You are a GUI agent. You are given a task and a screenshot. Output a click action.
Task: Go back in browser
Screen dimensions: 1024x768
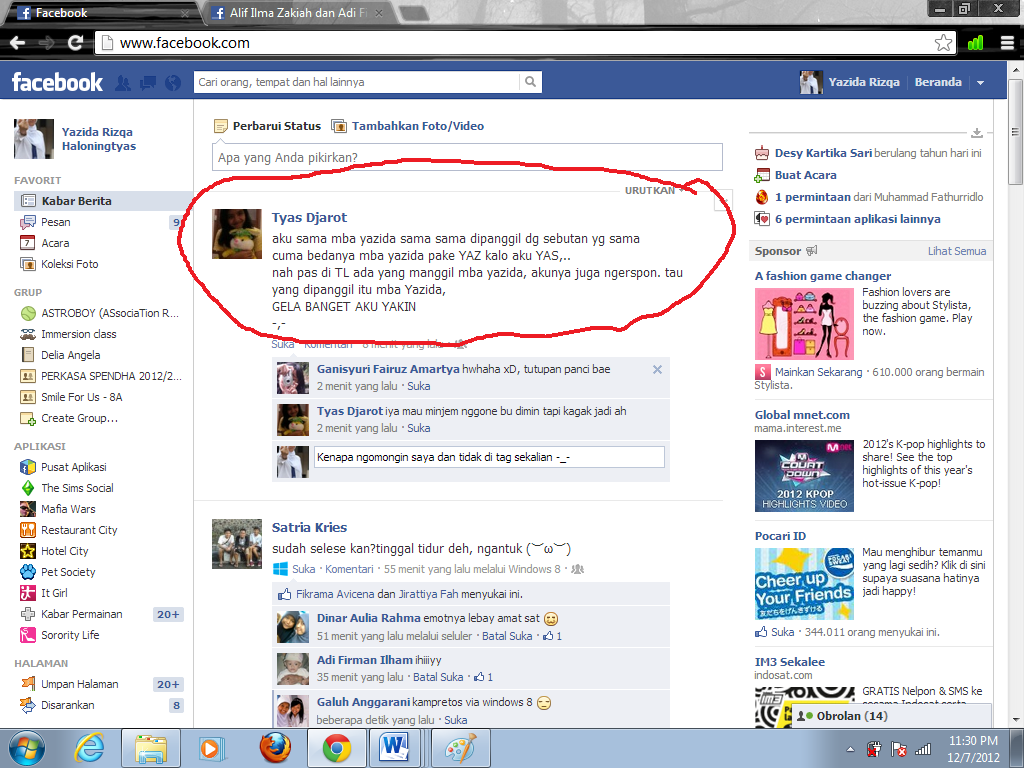pos(18,43)
